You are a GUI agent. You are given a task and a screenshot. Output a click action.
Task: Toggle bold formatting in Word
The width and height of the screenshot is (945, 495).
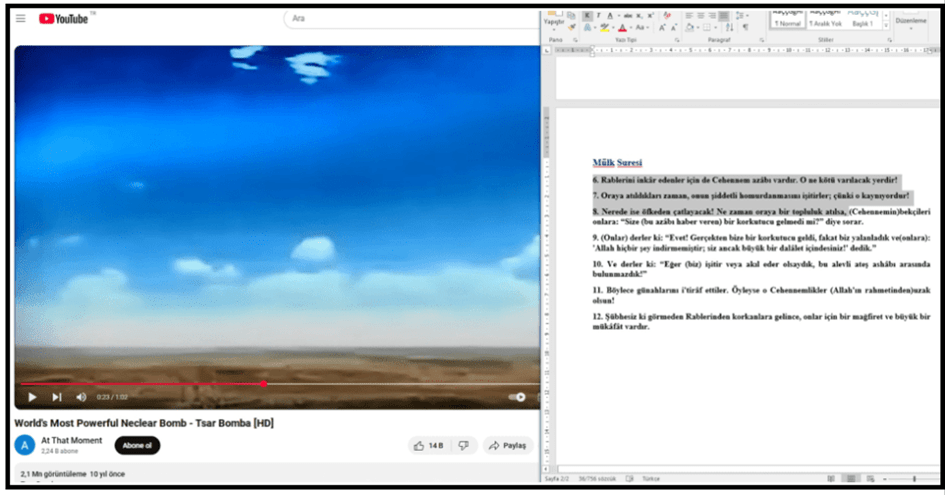587,16
